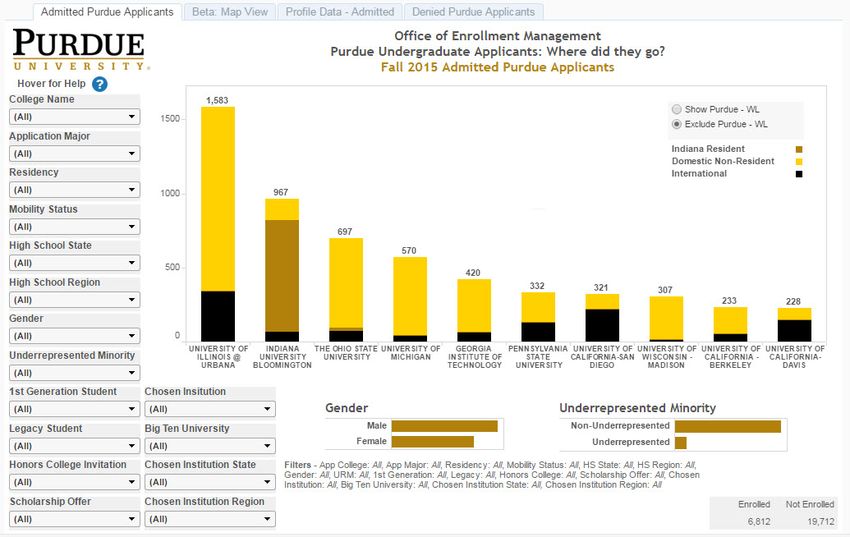Open the Chosen Insitution dropdown

[210, 409]
